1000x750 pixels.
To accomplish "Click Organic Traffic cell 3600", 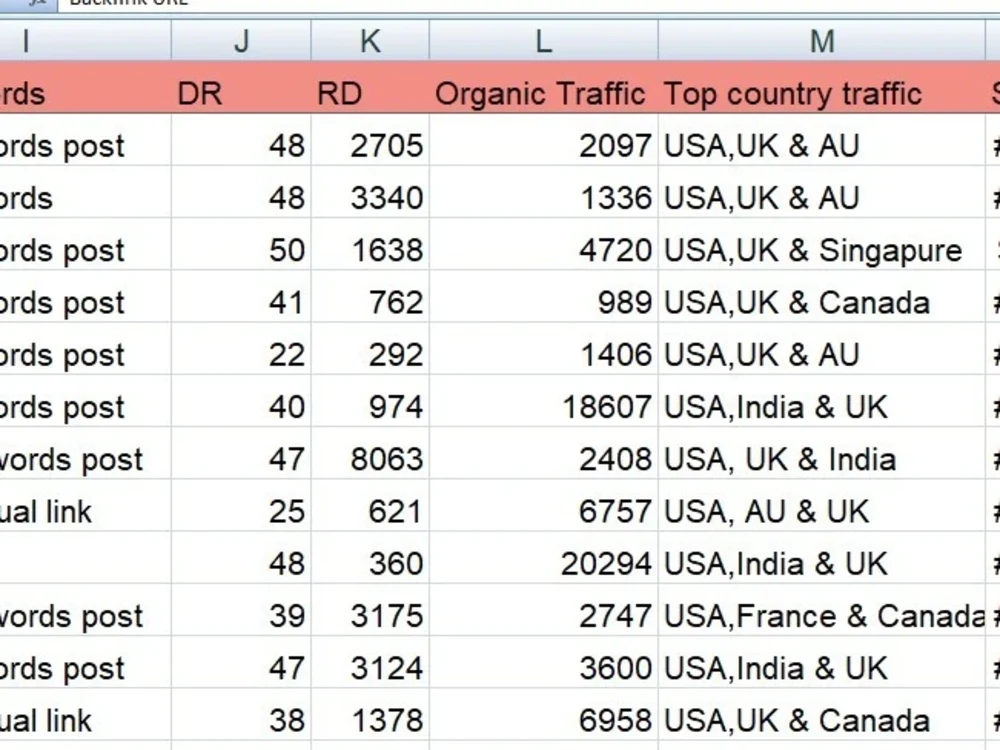I will coord(543,664).
